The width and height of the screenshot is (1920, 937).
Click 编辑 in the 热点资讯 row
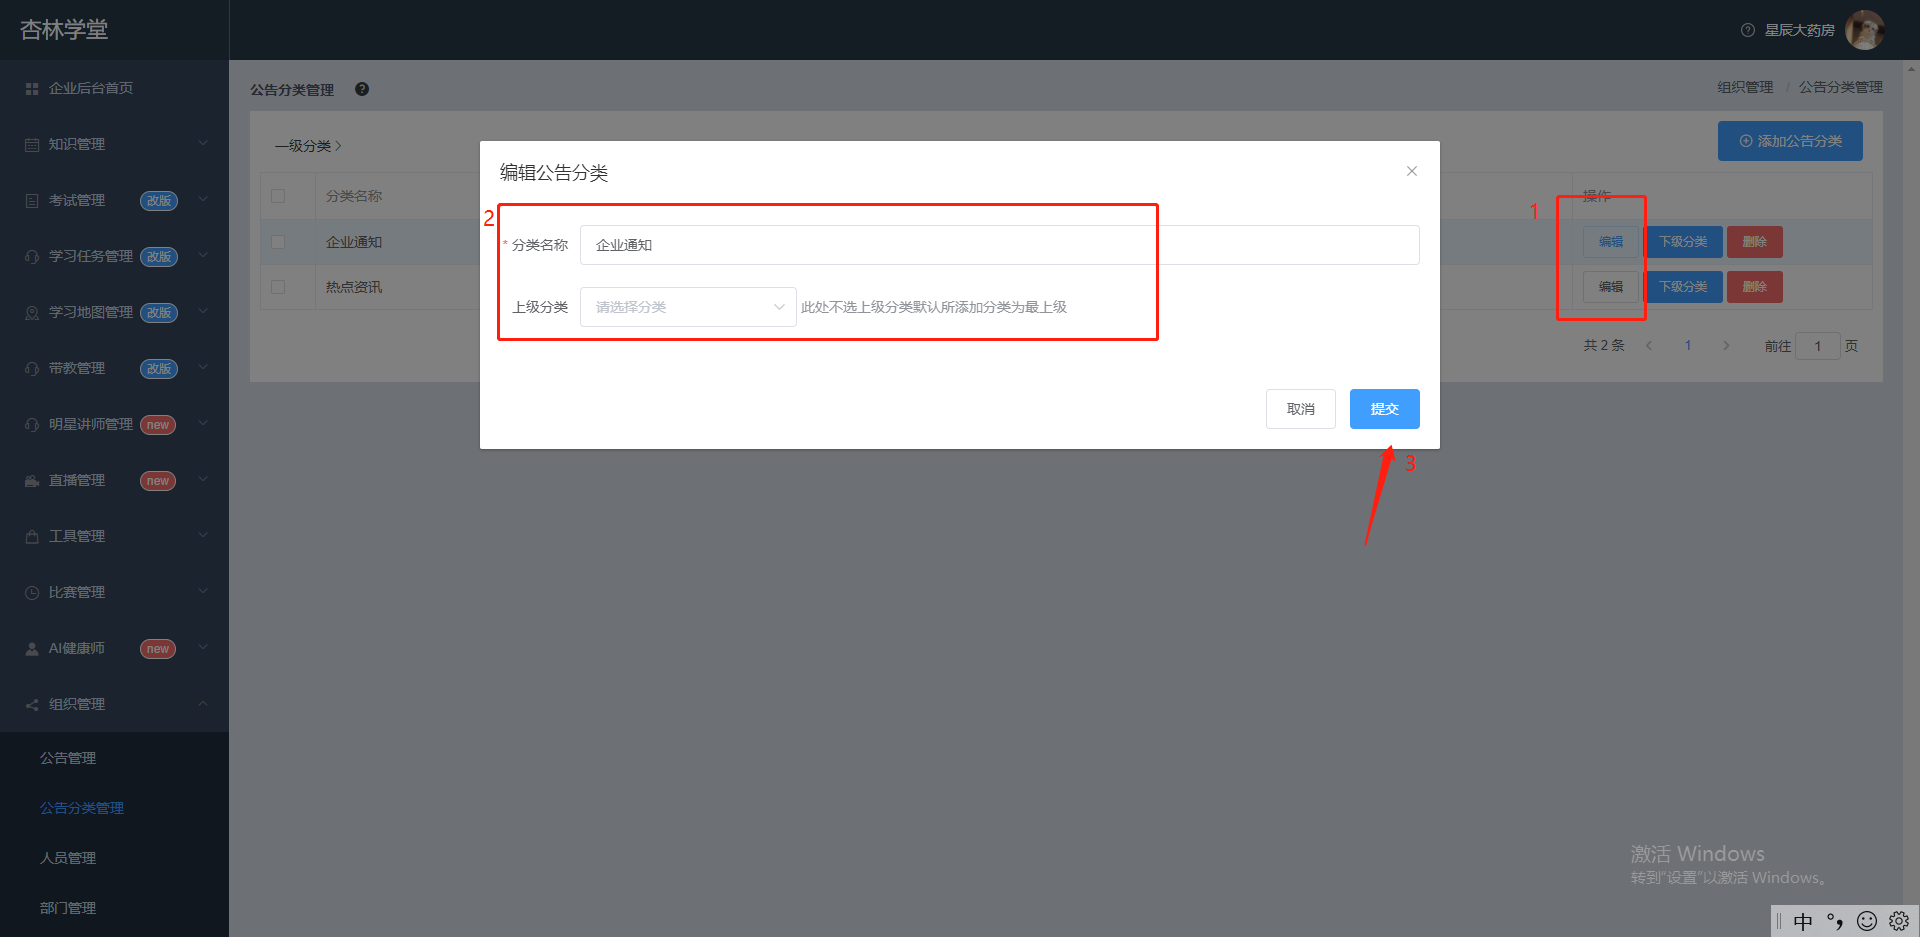(1610, 287)
